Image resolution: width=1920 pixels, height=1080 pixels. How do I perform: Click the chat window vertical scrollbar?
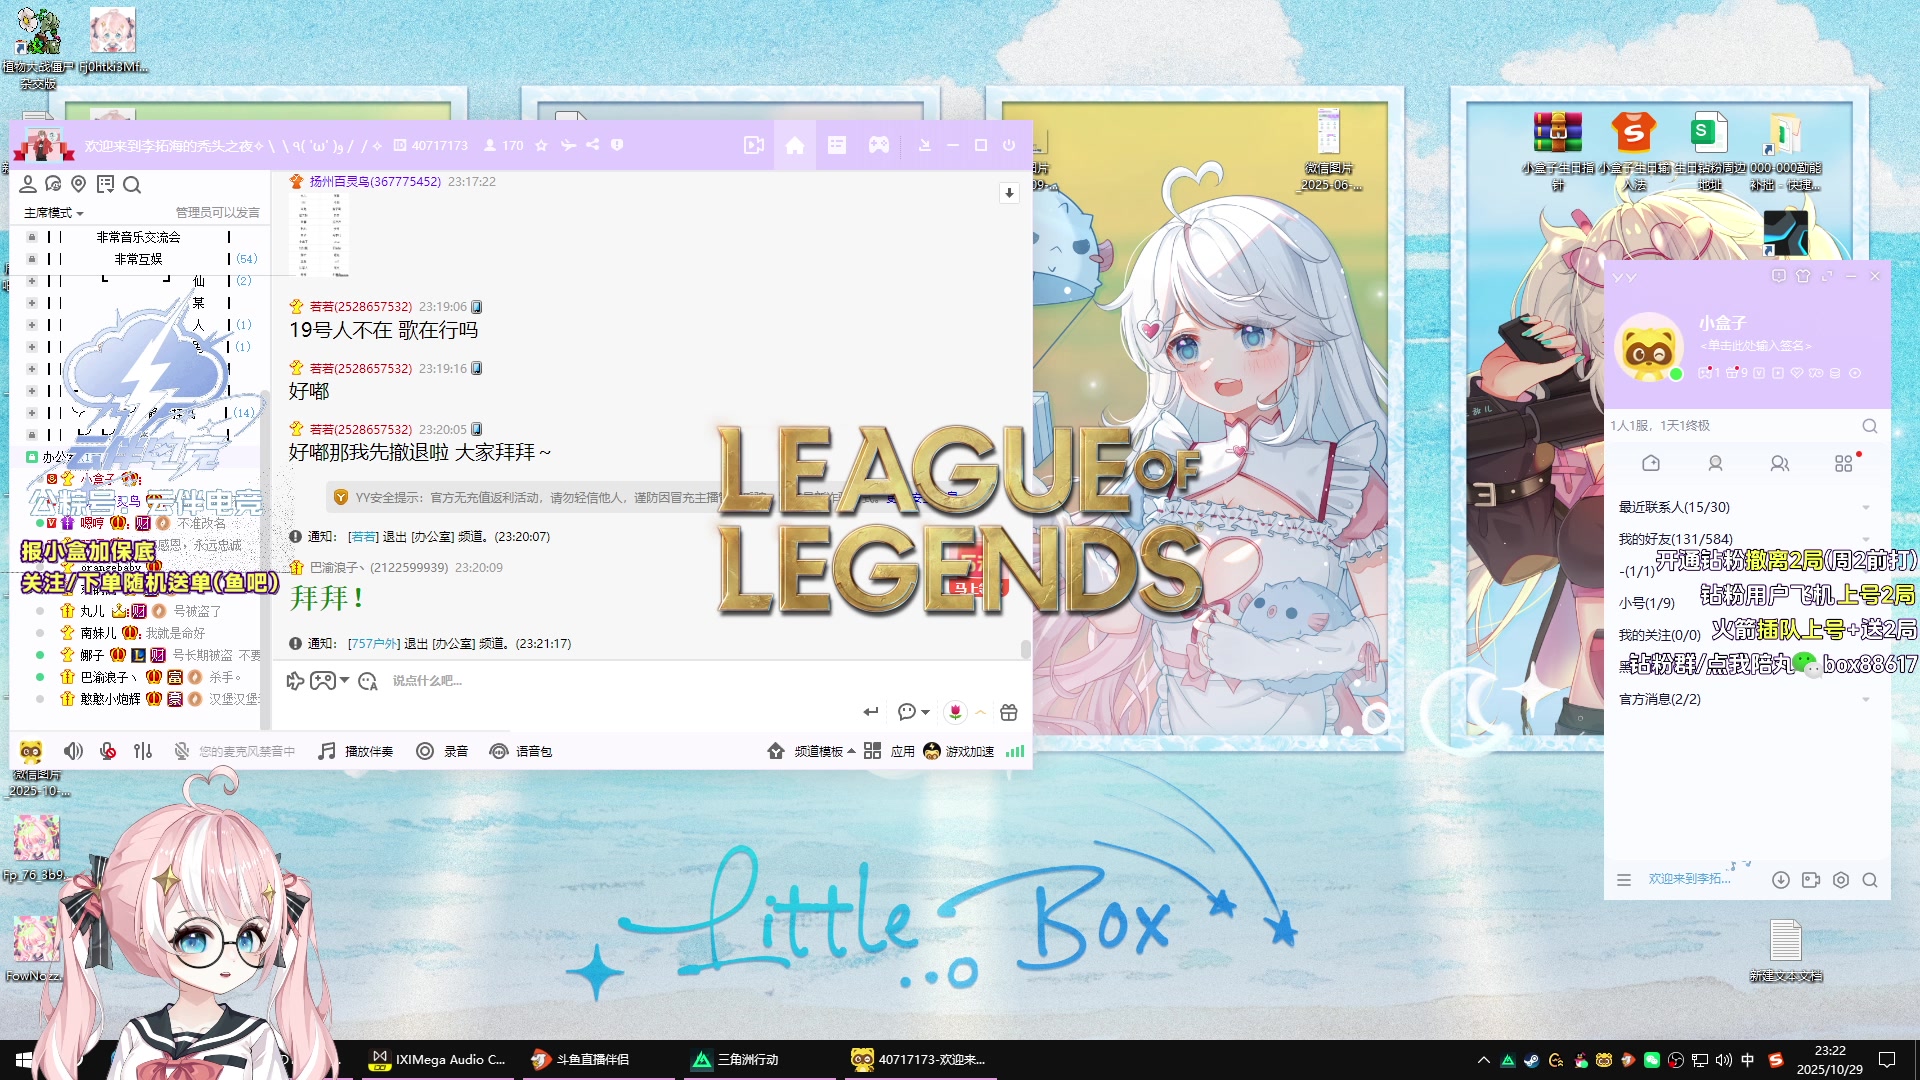coord(1025,649)
